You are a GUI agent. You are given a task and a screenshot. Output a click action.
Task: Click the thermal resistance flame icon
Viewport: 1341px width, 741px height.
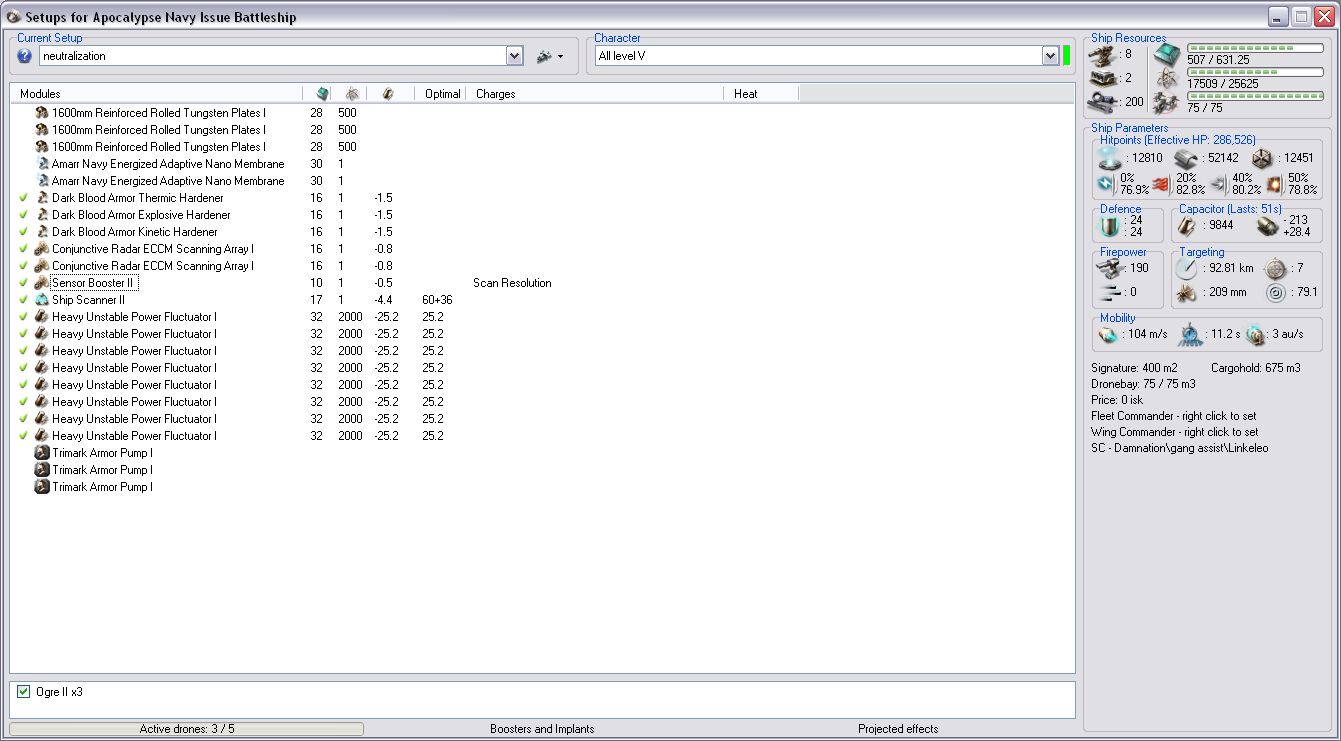(1161, 184)
